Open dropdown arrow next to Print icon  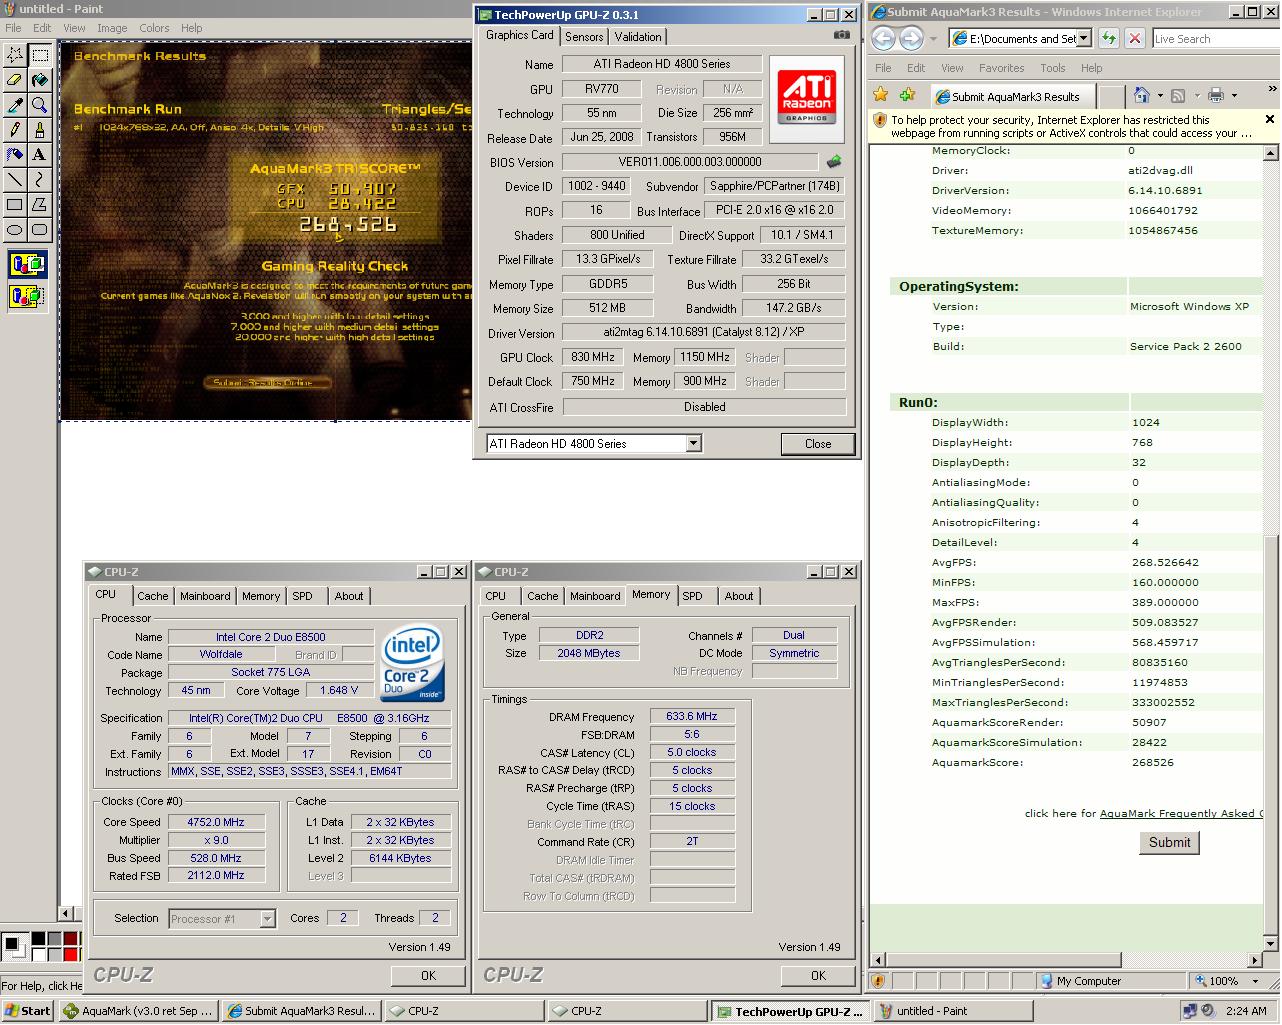coord(1234,96)
